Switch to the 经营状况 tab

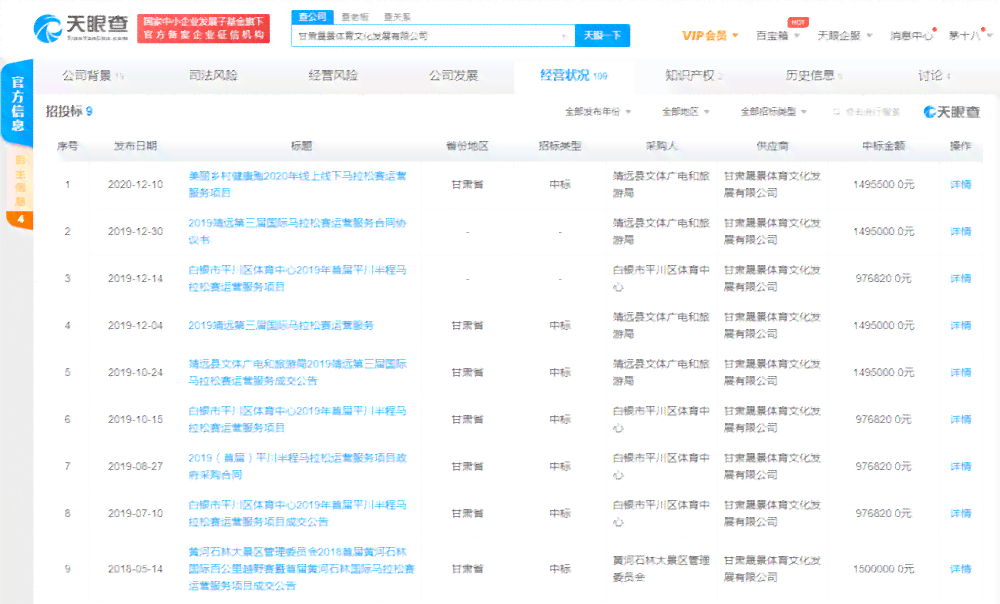click(573, 76)
